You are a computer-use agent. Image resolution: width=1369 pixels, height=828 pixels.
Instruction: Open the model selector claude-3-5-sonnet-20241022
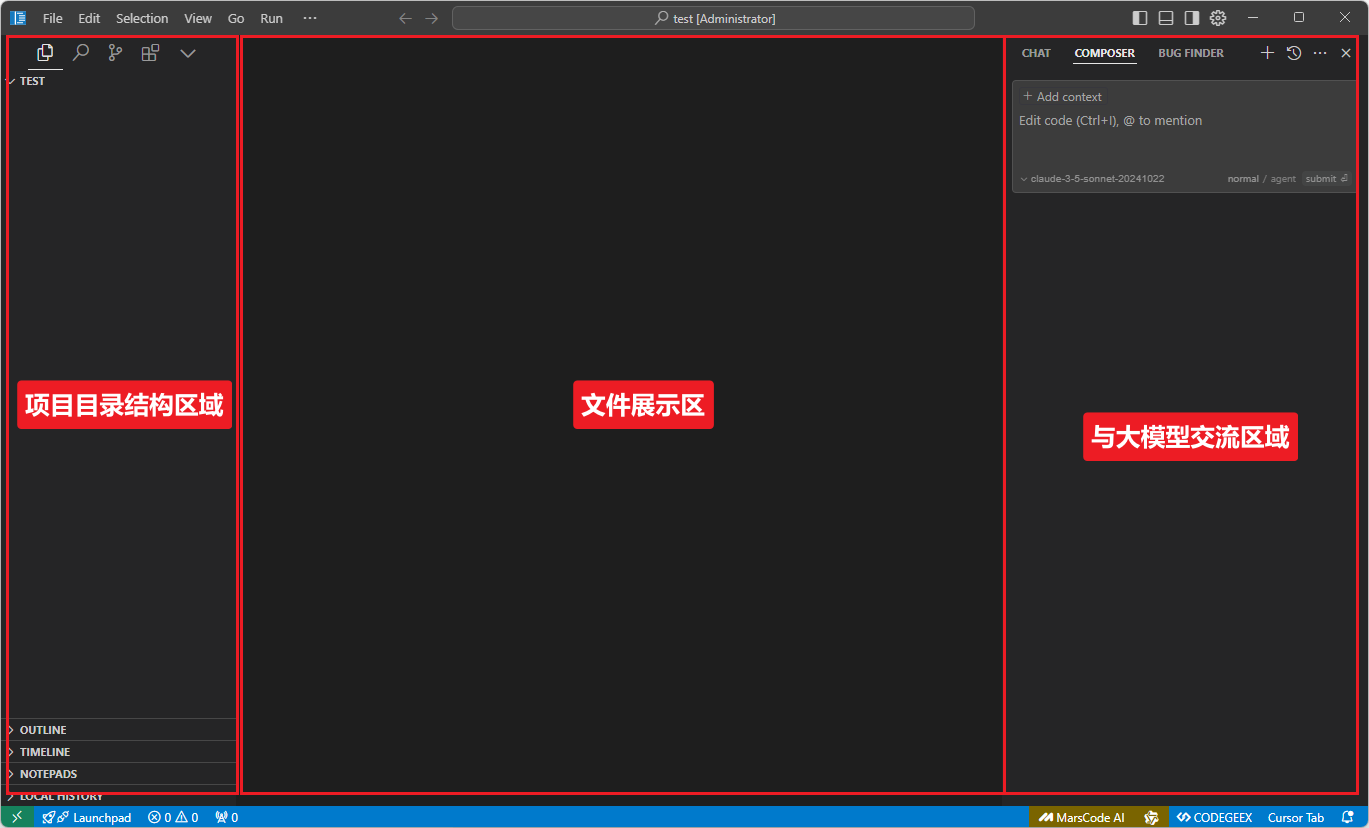1092,179
